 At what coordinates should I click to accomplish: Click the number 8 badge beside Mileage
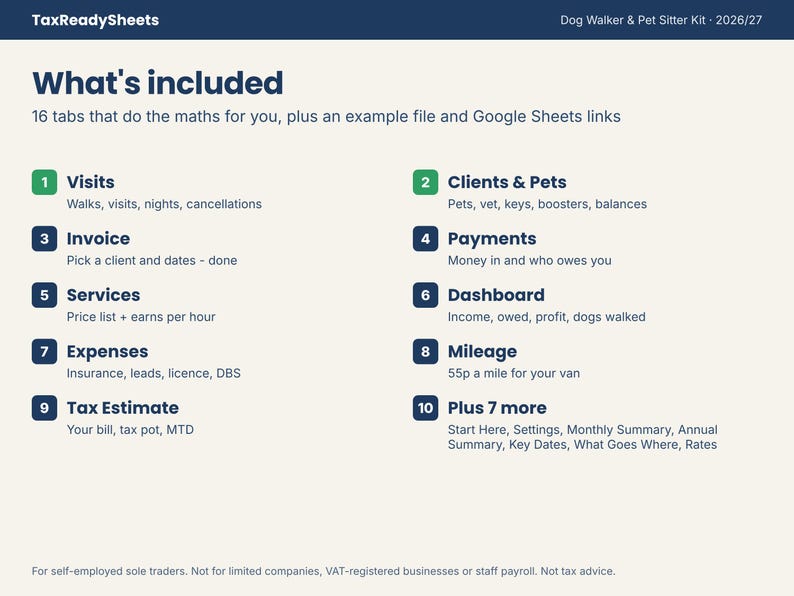(x=425, y=351)
